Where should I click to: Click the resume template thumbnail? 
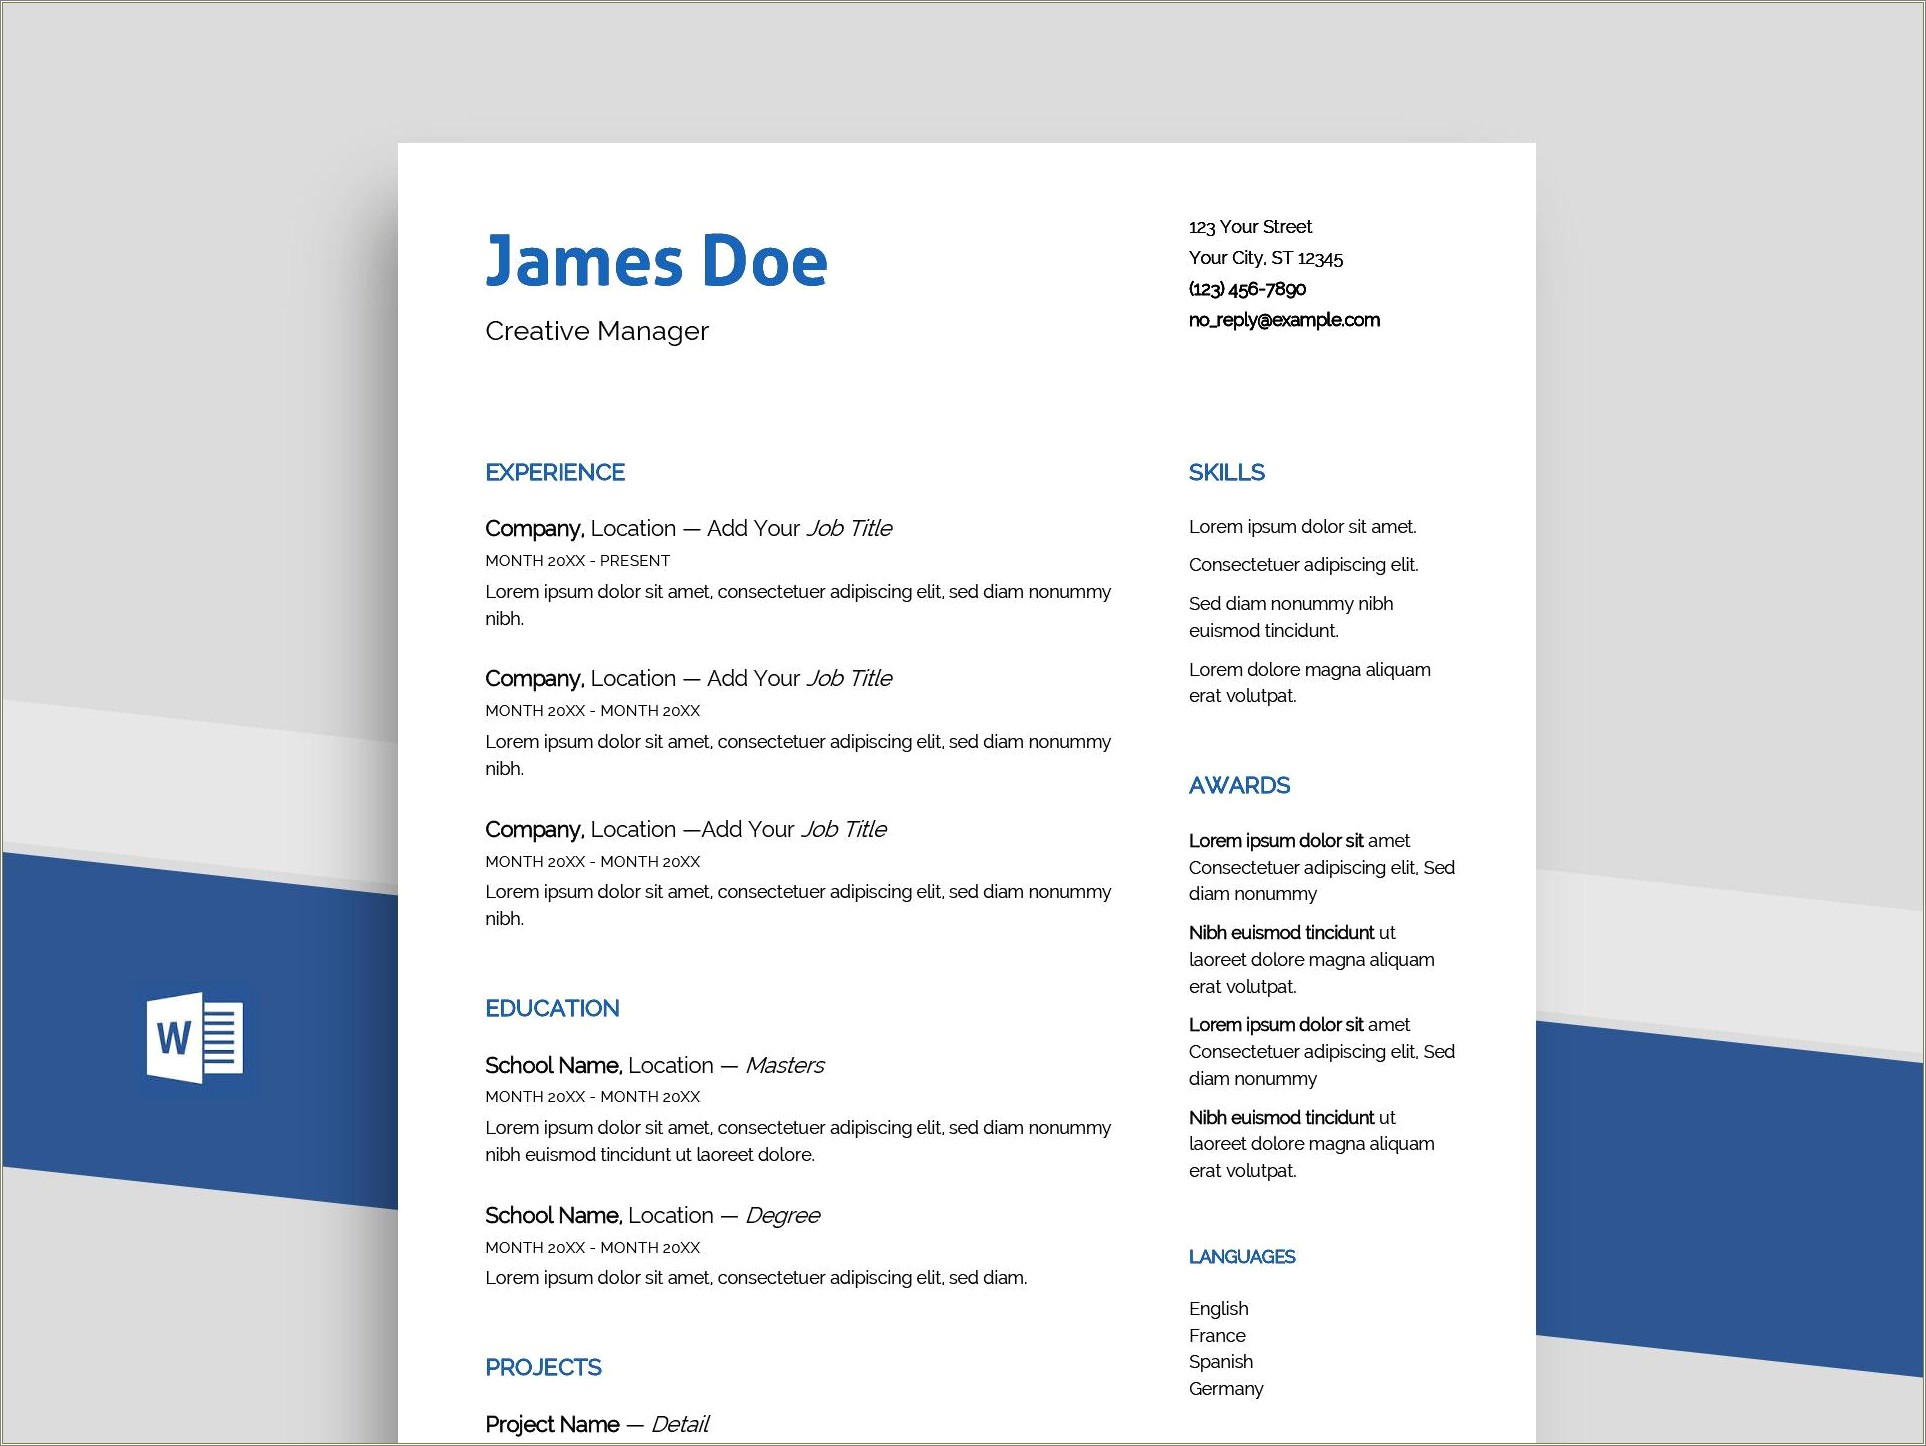963,723
